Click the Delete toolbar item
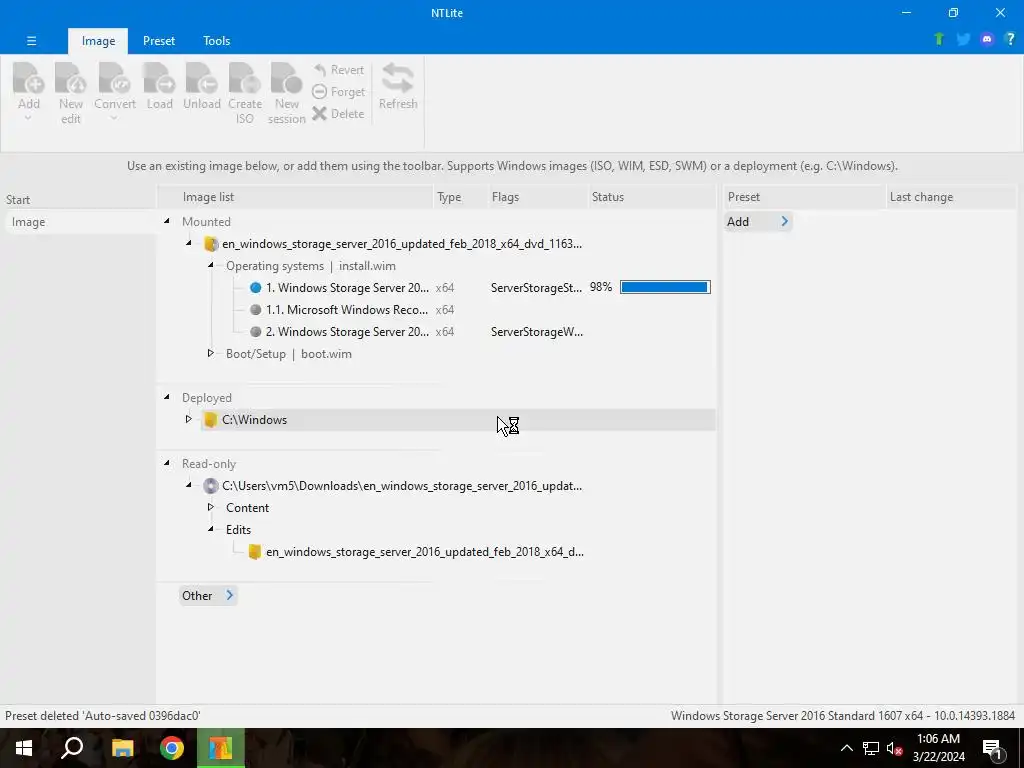The image size is (1024, 768). [338, 114]
